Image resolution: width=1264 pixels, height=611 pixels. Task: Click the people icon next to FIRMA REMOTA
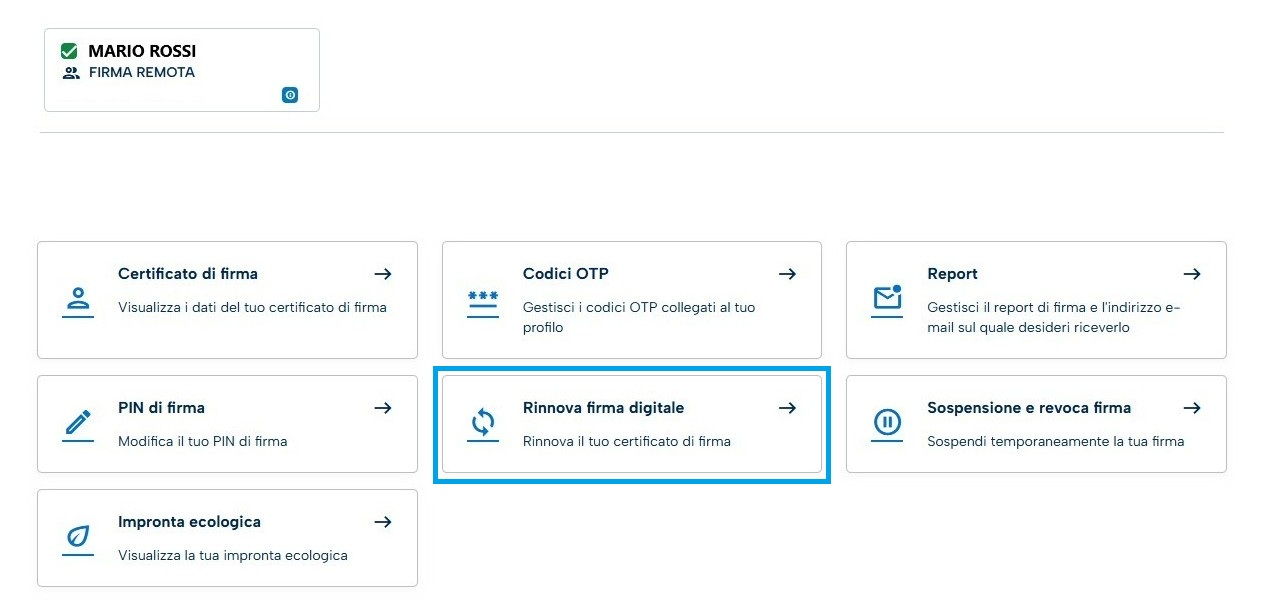pos(70,73)
